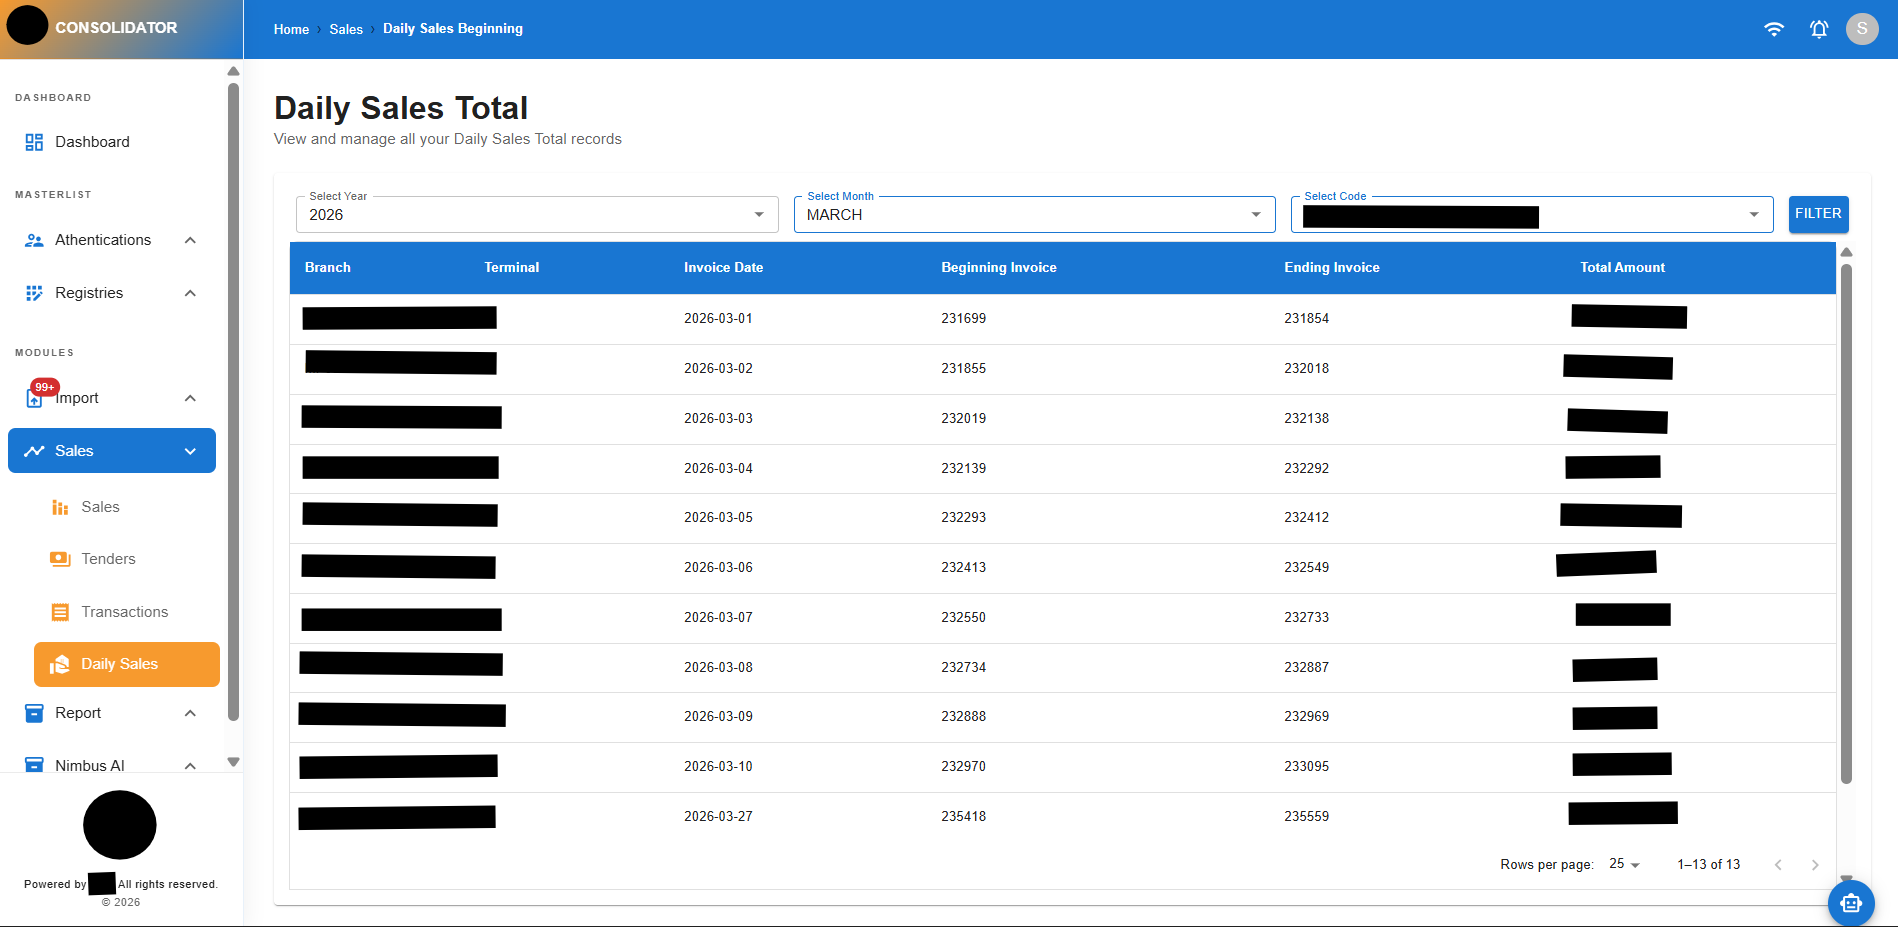1898x927 pixels.
Task: Click the wifi status icon
Action: coord(1774,29)
